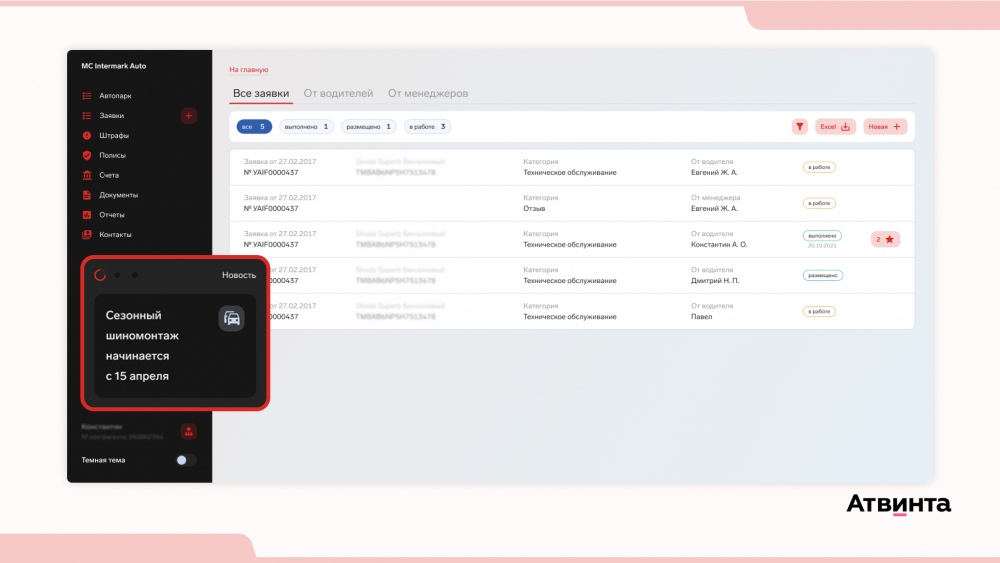Click От менеджера label in second row
The width and height of the screenshot is (1000, 563).
pos(716,198)
